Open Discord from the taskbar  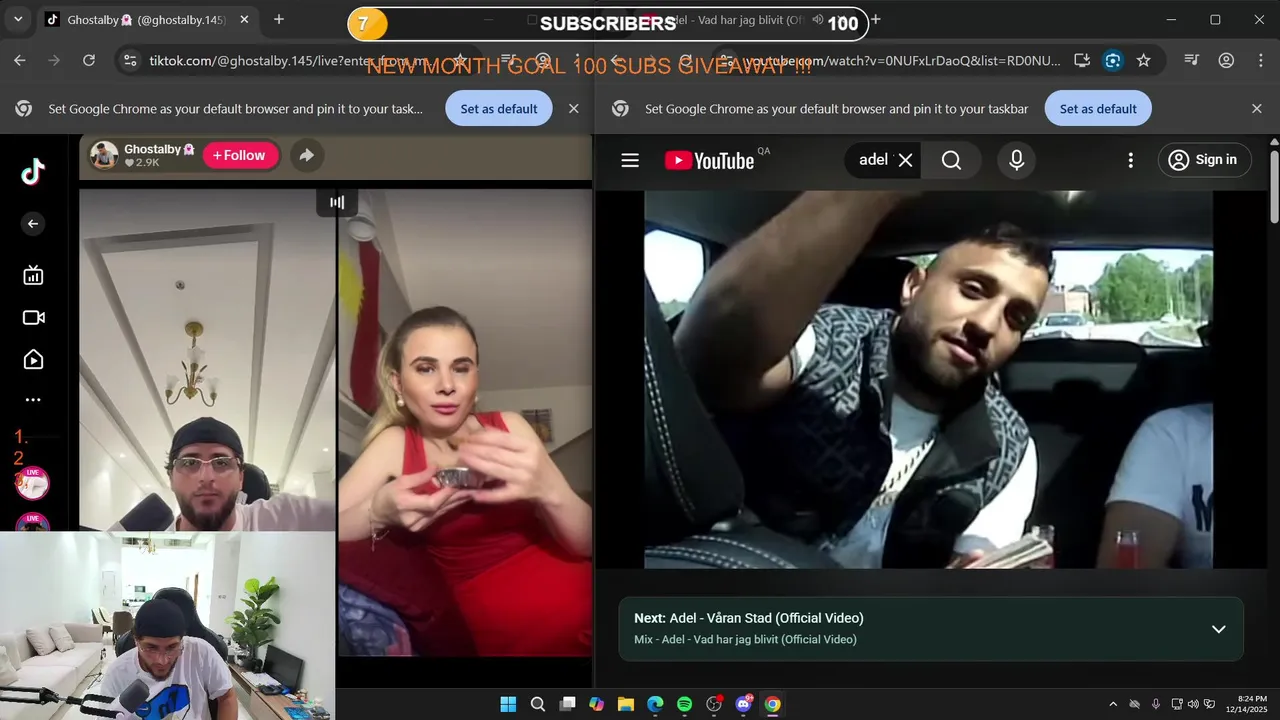tap(743, 704)
